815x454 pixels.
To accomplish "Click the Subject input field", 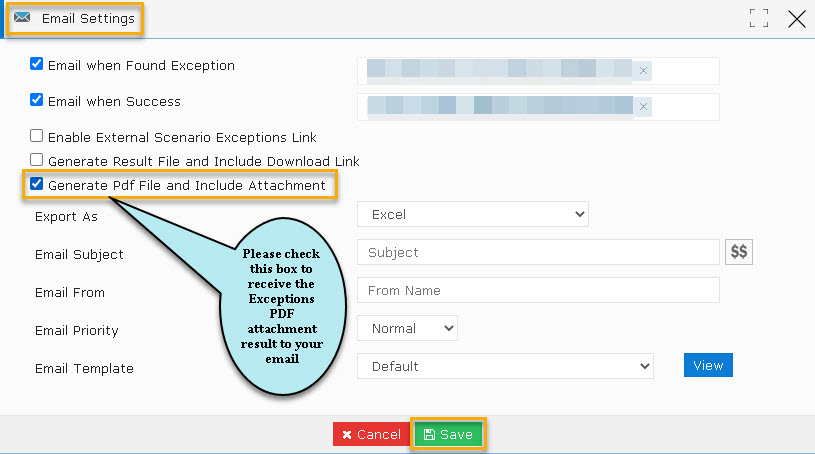I will tap(538, 252).
